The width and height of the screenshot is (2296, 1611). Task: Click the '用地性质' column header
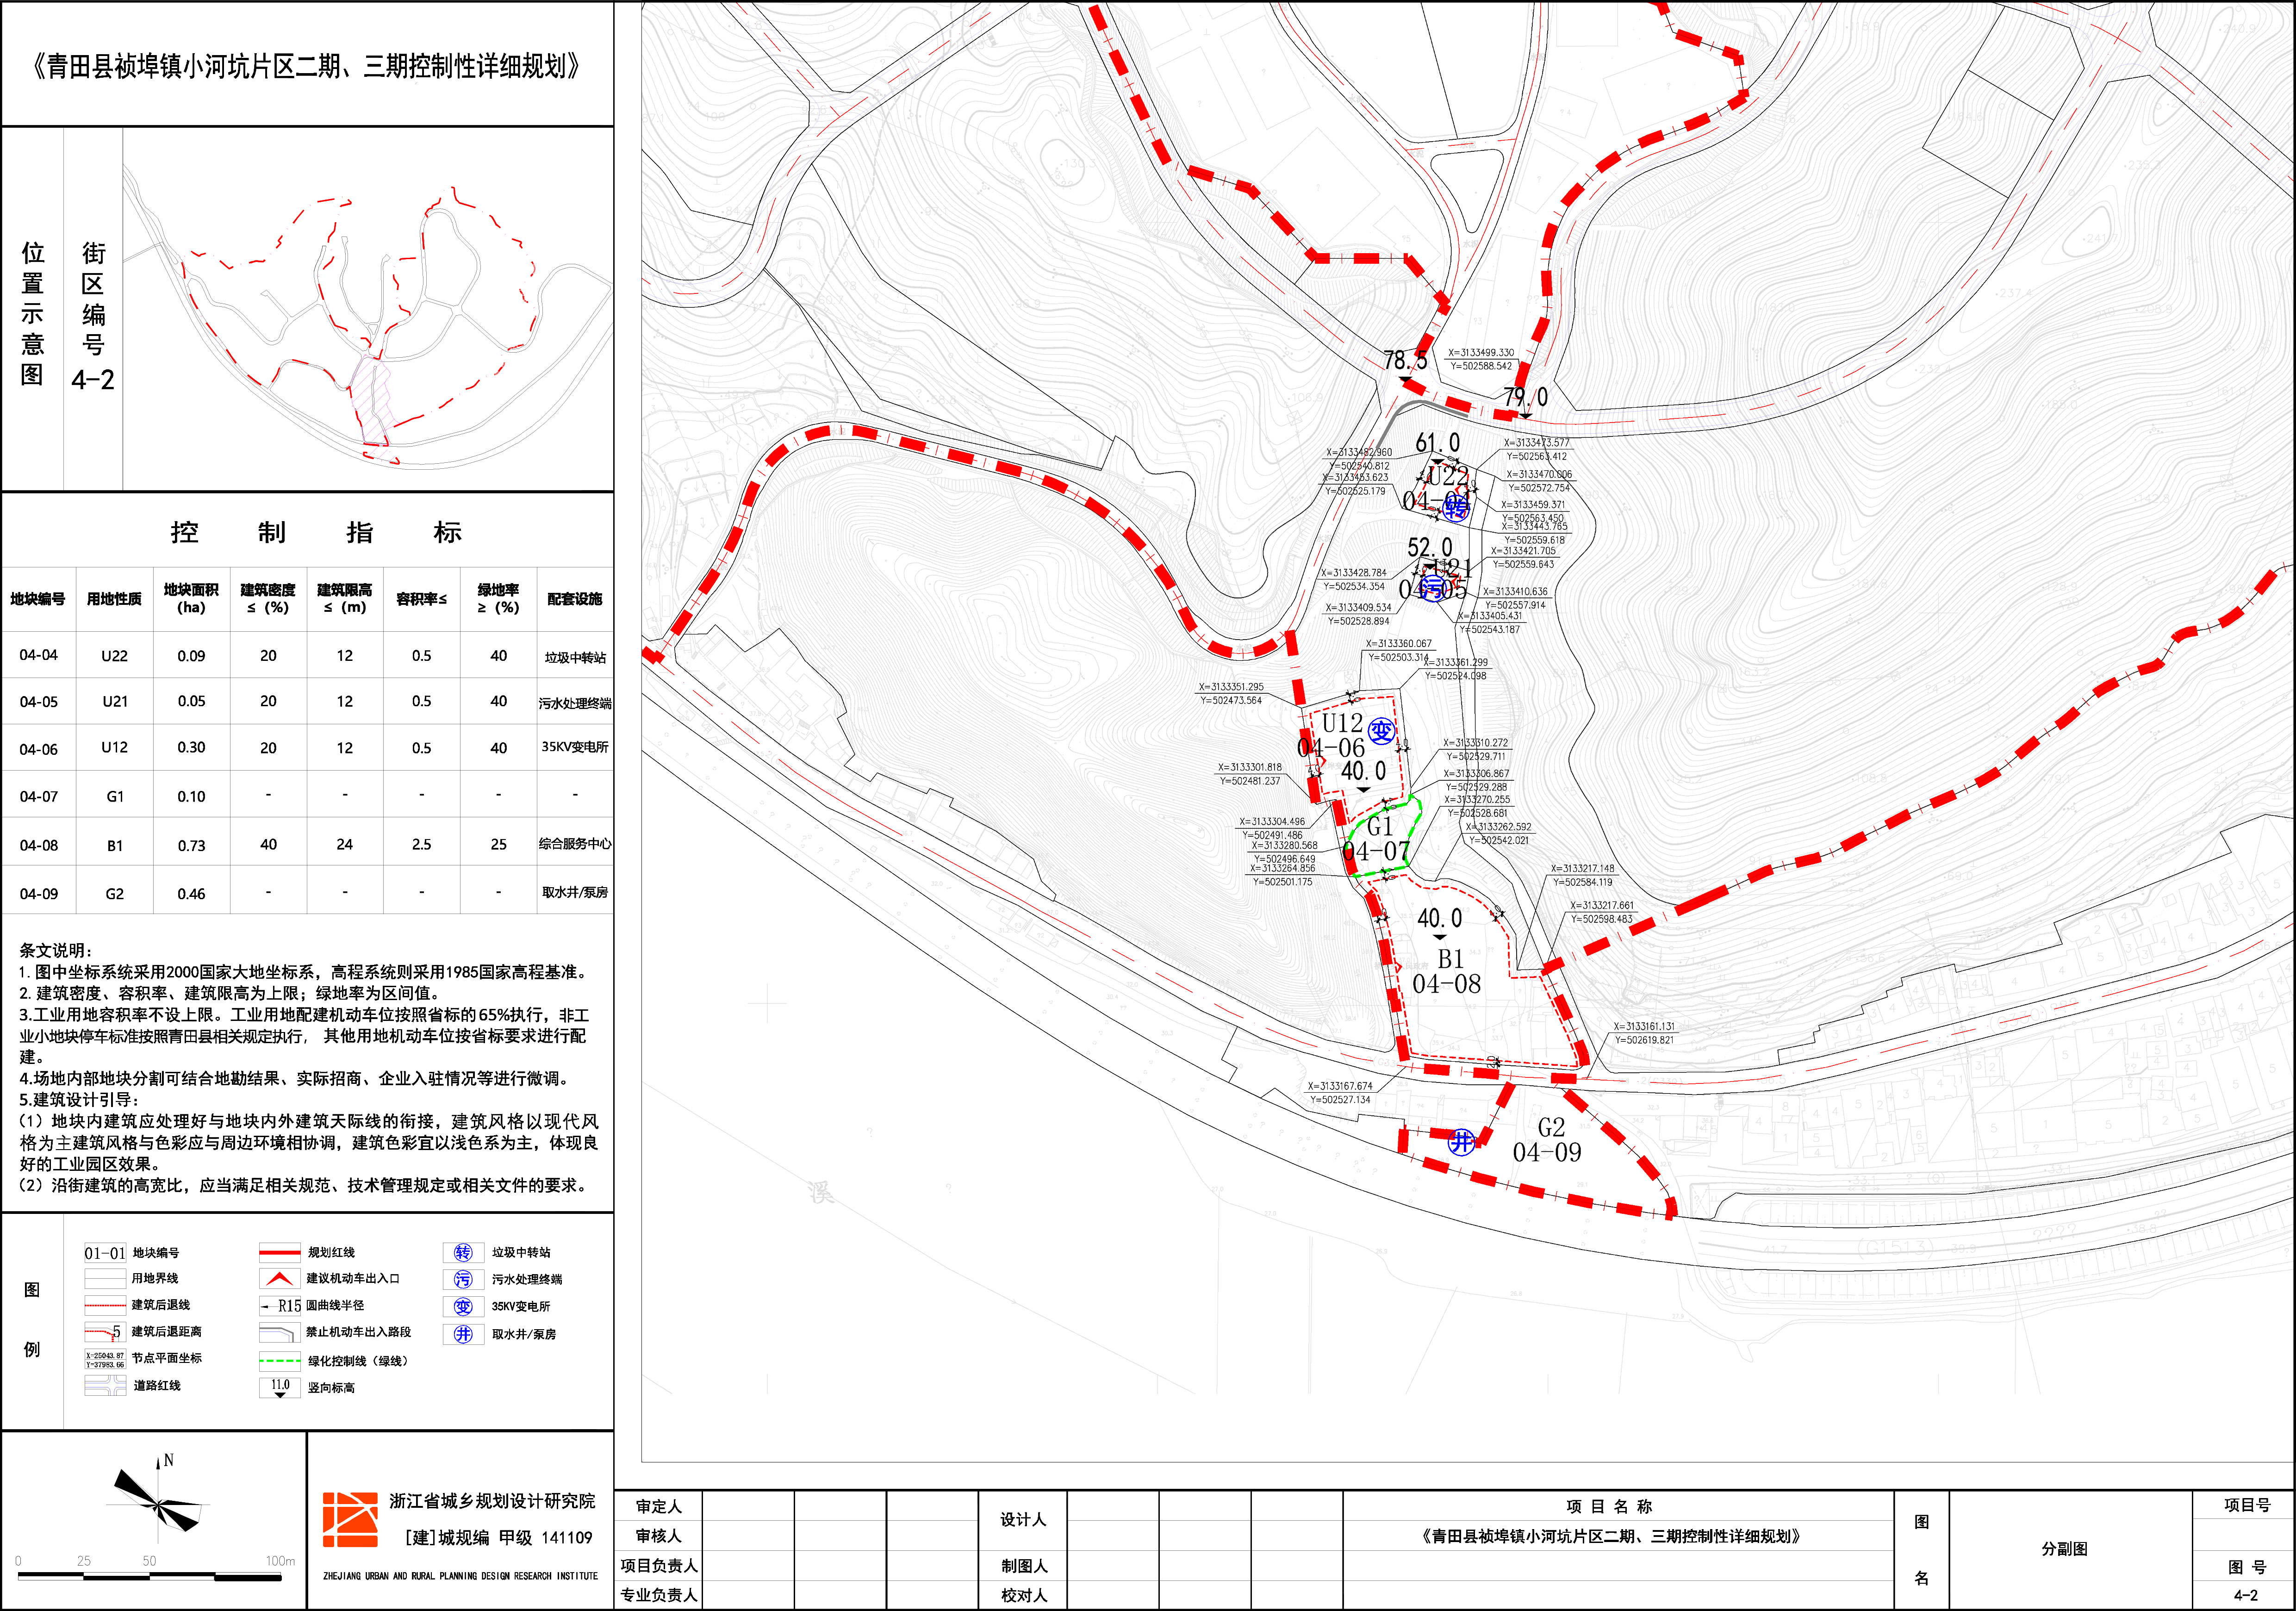(x=114, y=599)
